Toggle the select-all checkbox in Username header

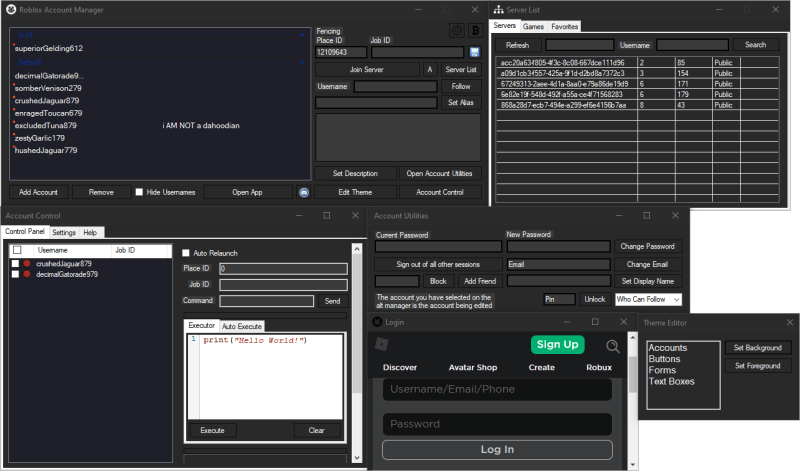[17, 250]
